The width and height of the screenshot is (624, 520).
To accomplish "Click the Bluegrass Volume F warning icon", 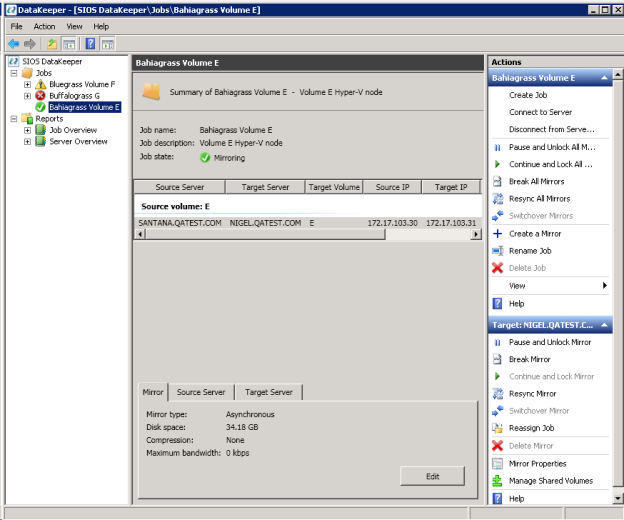I will point(41,84).
